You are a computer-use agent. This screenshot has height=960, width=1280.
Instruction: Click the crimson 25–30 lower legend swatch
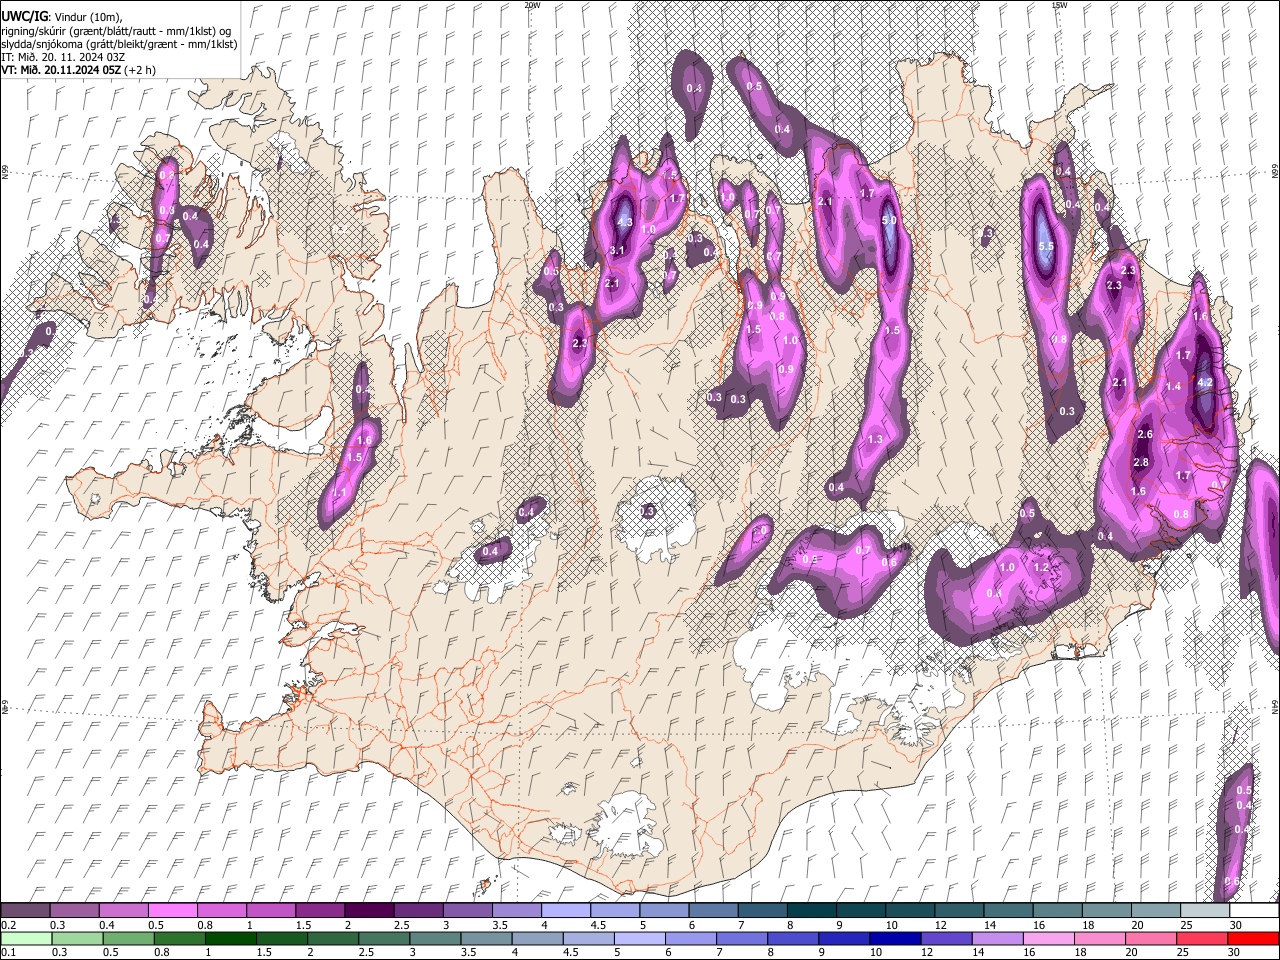pos(1203,938)
